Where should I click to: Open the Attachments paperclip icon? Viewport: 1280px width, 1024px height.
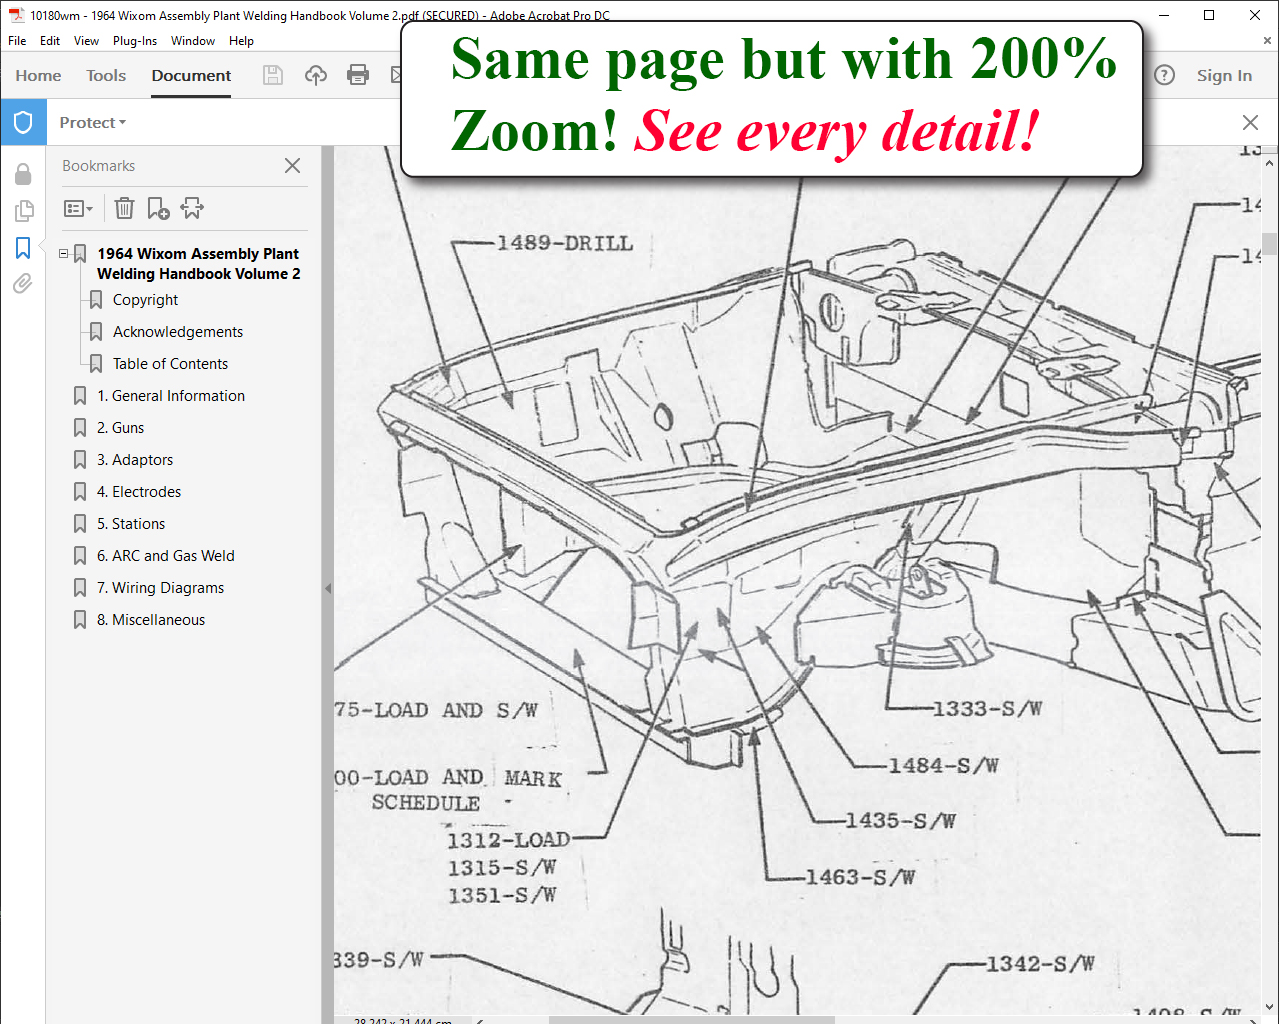23,284
